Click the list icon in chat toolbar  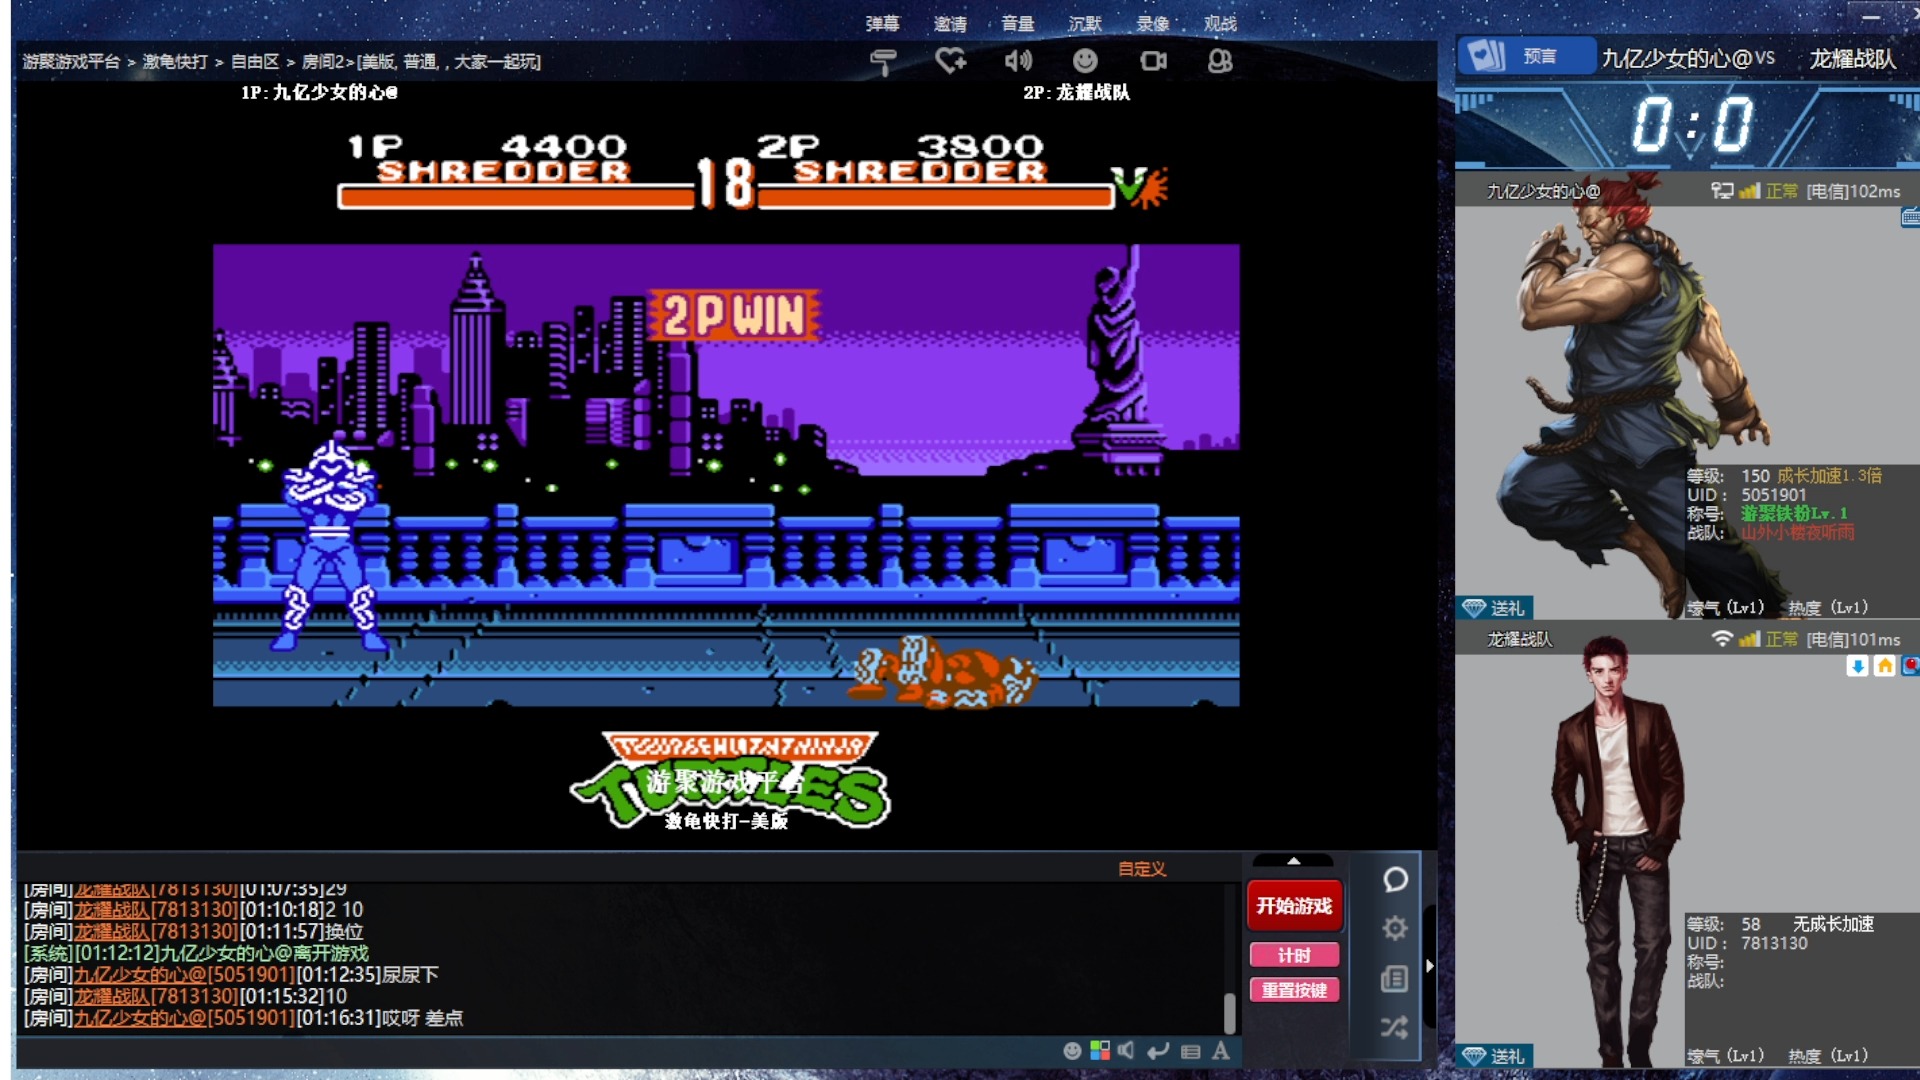(1190, 1051)
